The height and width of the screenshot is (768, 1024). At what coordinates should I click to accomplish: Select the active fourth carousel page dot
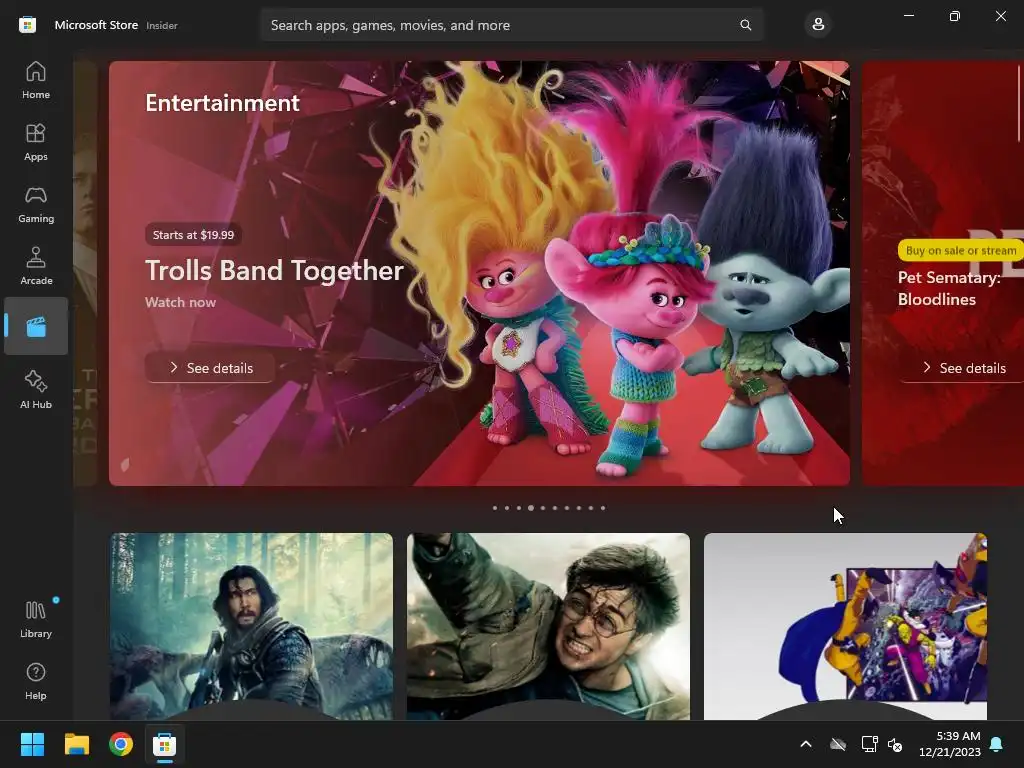click(531, 507)
